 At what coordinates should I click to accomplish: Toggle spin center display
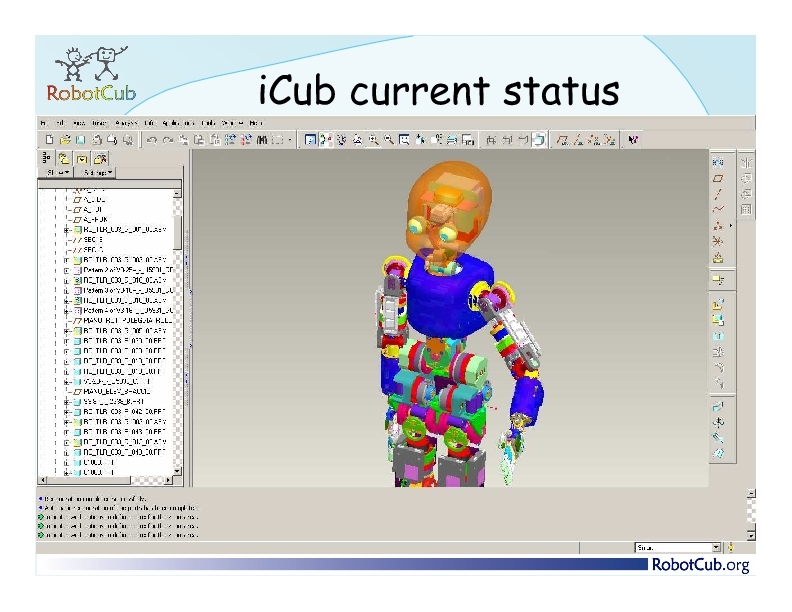(x=326, y=140)
